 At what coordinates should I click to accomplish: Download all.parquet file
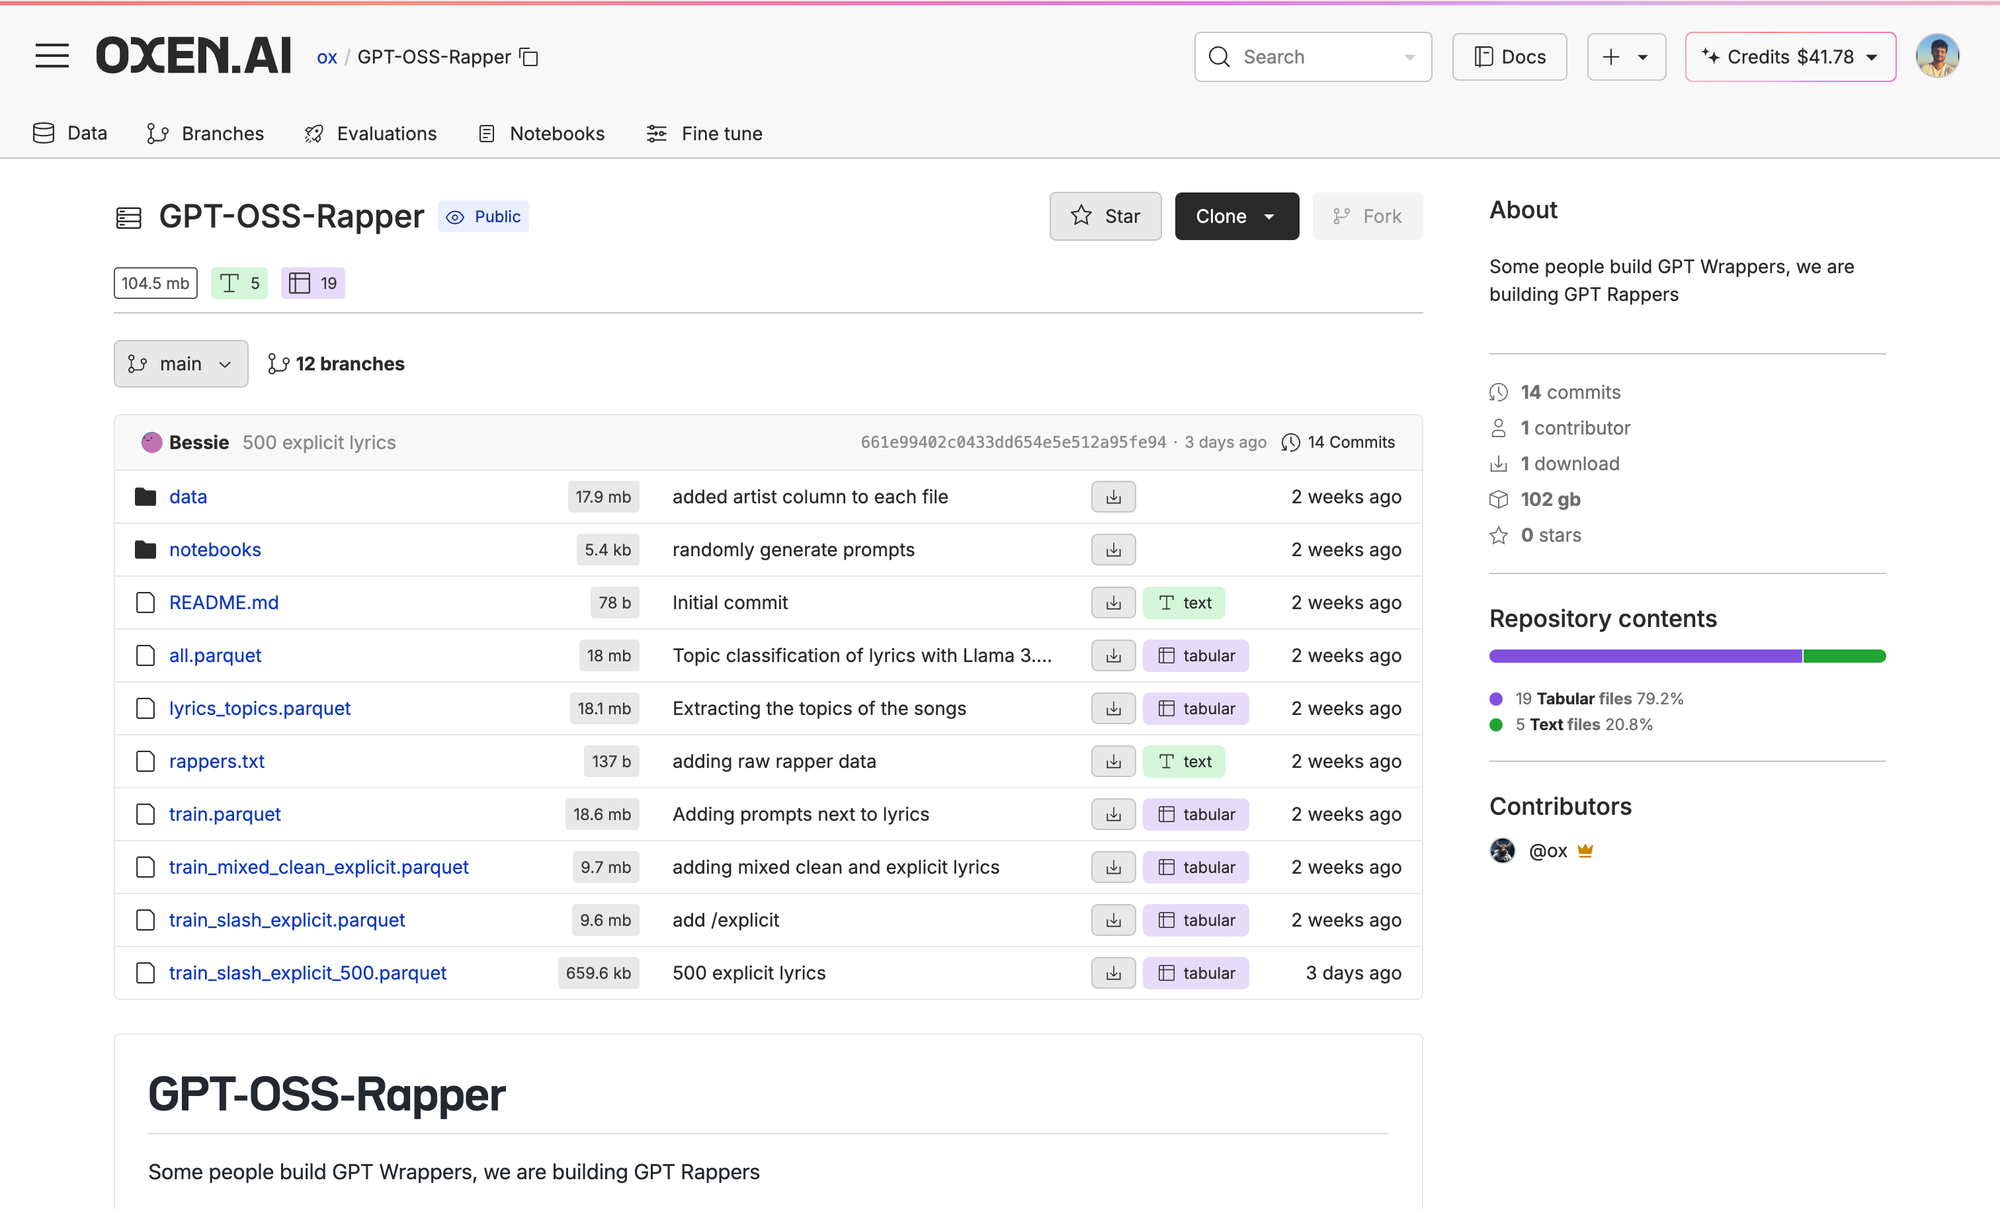click(x=1113, y=656)
